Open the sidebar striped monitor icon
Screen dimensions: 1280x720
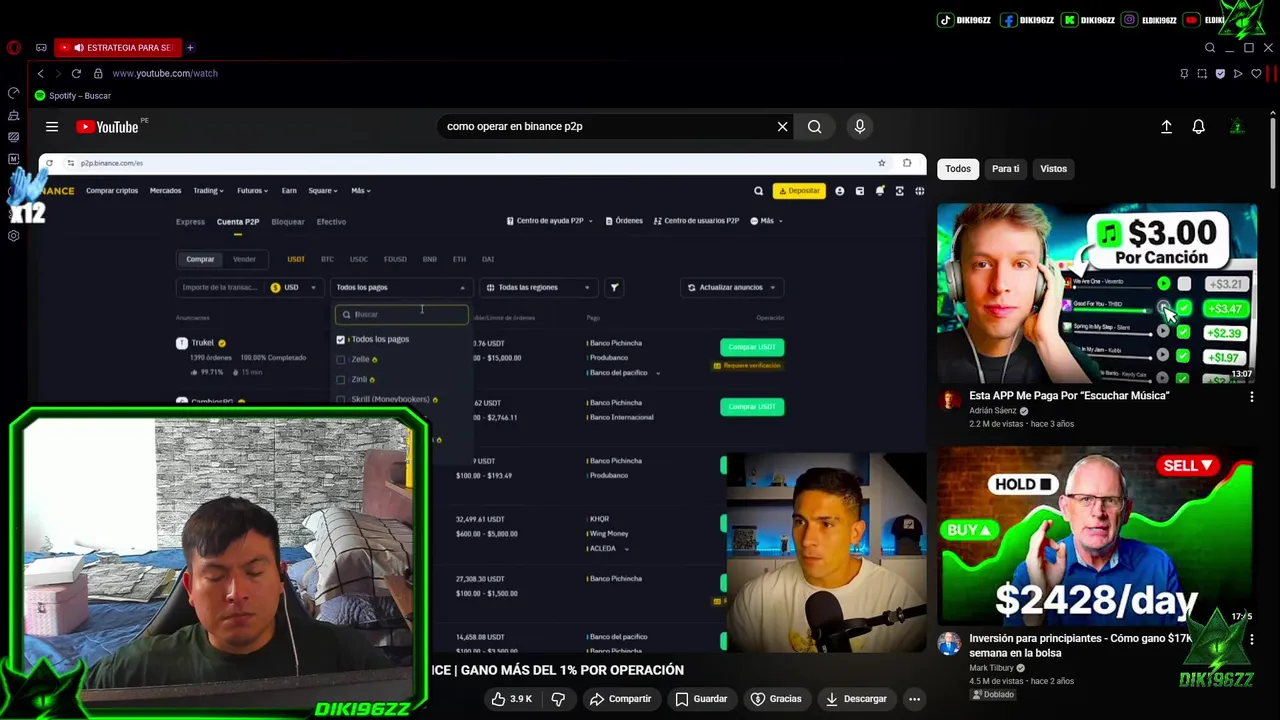tap(13, 137)
